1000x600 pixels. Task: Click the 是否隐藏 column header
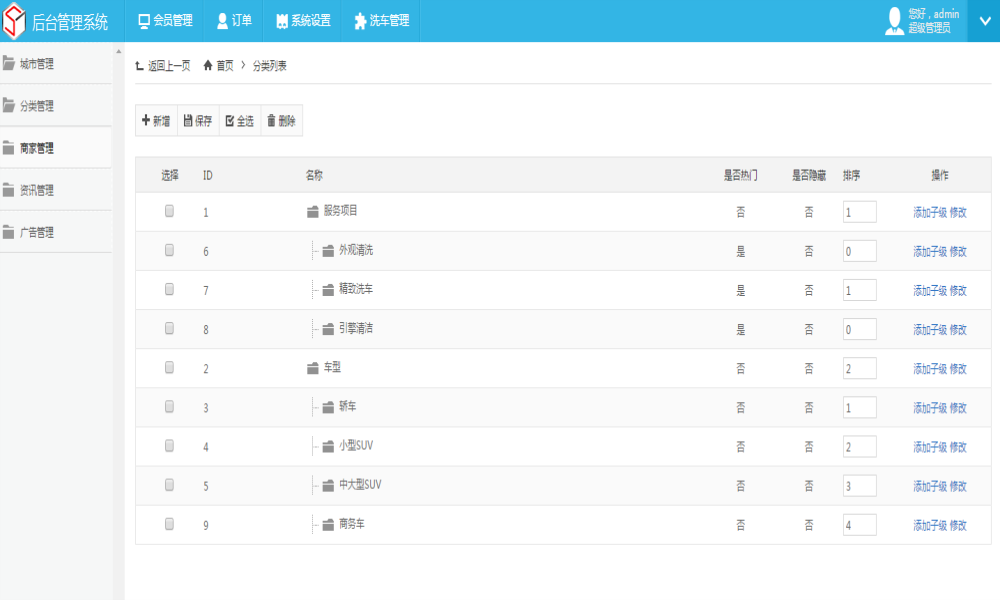809,175
